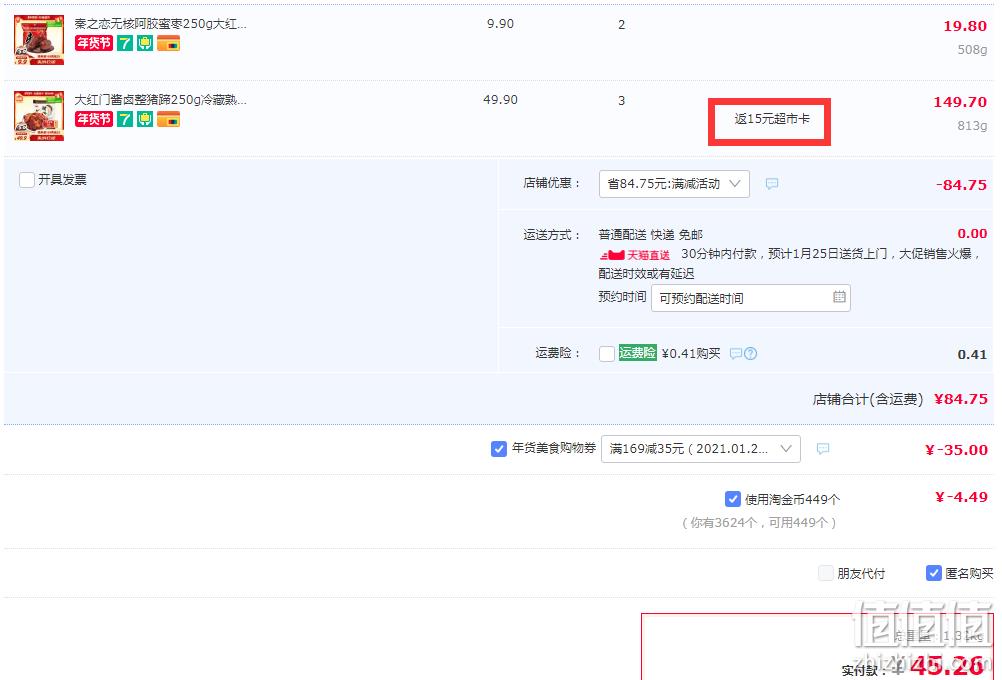Image resolution: width=1002 pixels, height=680 pixels.
Task: Click the green shield badge on the 大红门 row
Action: pyautogui.click(x=145, y=119)
